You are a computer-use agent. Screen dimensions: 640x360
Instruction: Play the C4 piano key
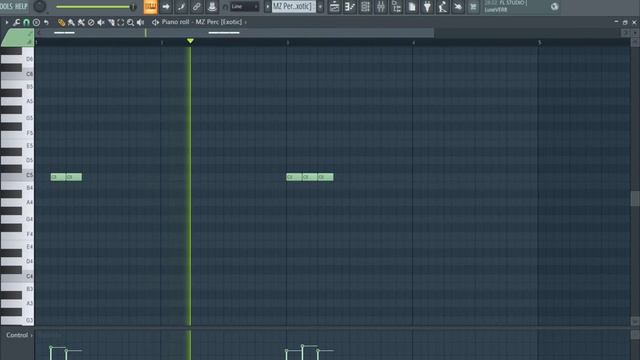tap(17, 276)
